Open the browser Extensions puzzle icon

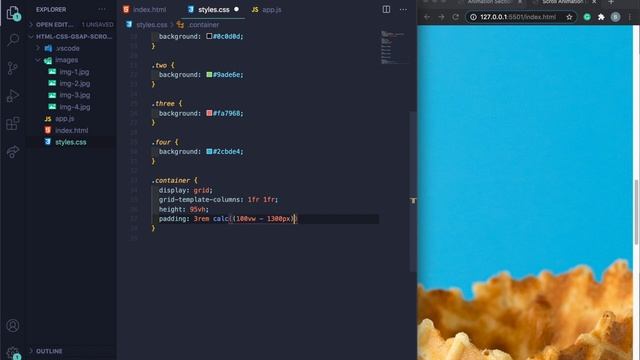click(x=601, y=17)
